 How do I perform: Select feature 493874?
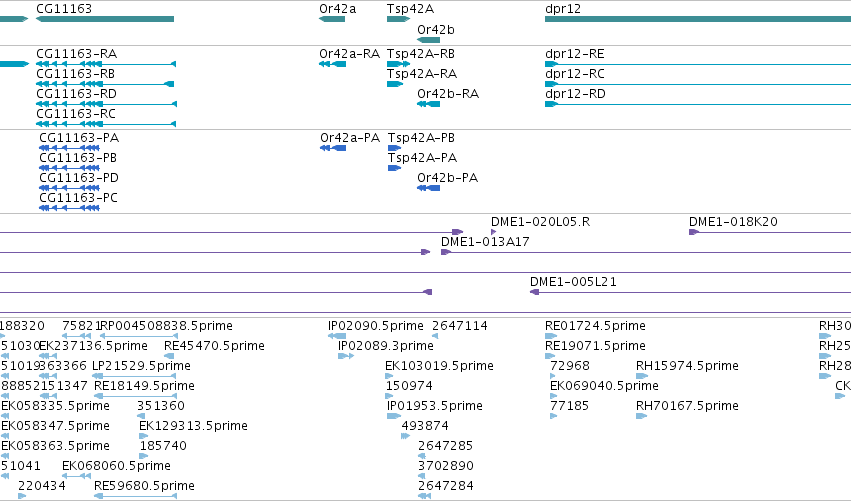425,427
